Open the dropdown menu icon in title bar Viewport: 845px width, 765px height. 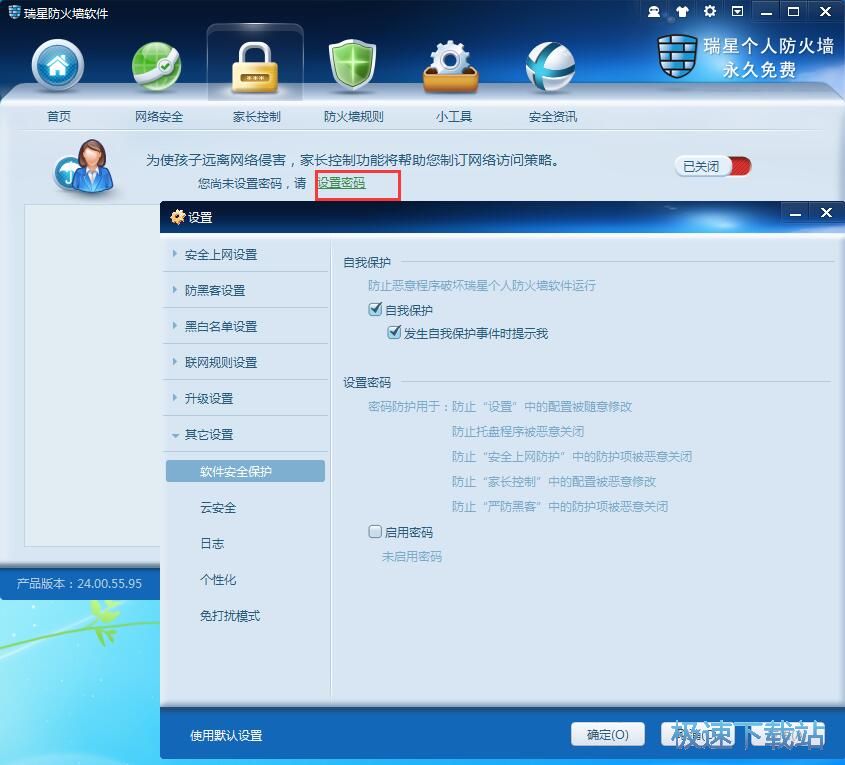click(x=737, y=11)
